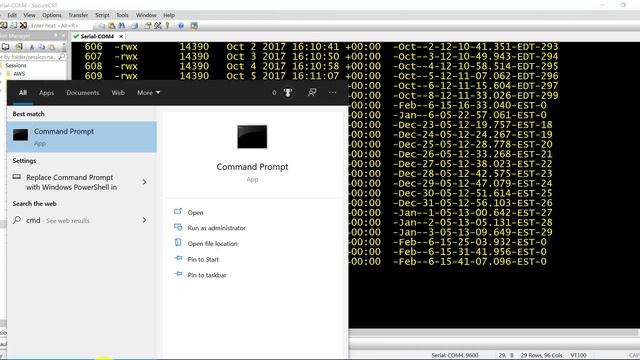The width and height of the screenshot is (640, 360).
Task: Click Open for Command Prompt
Action: click(x=195, y=212)
